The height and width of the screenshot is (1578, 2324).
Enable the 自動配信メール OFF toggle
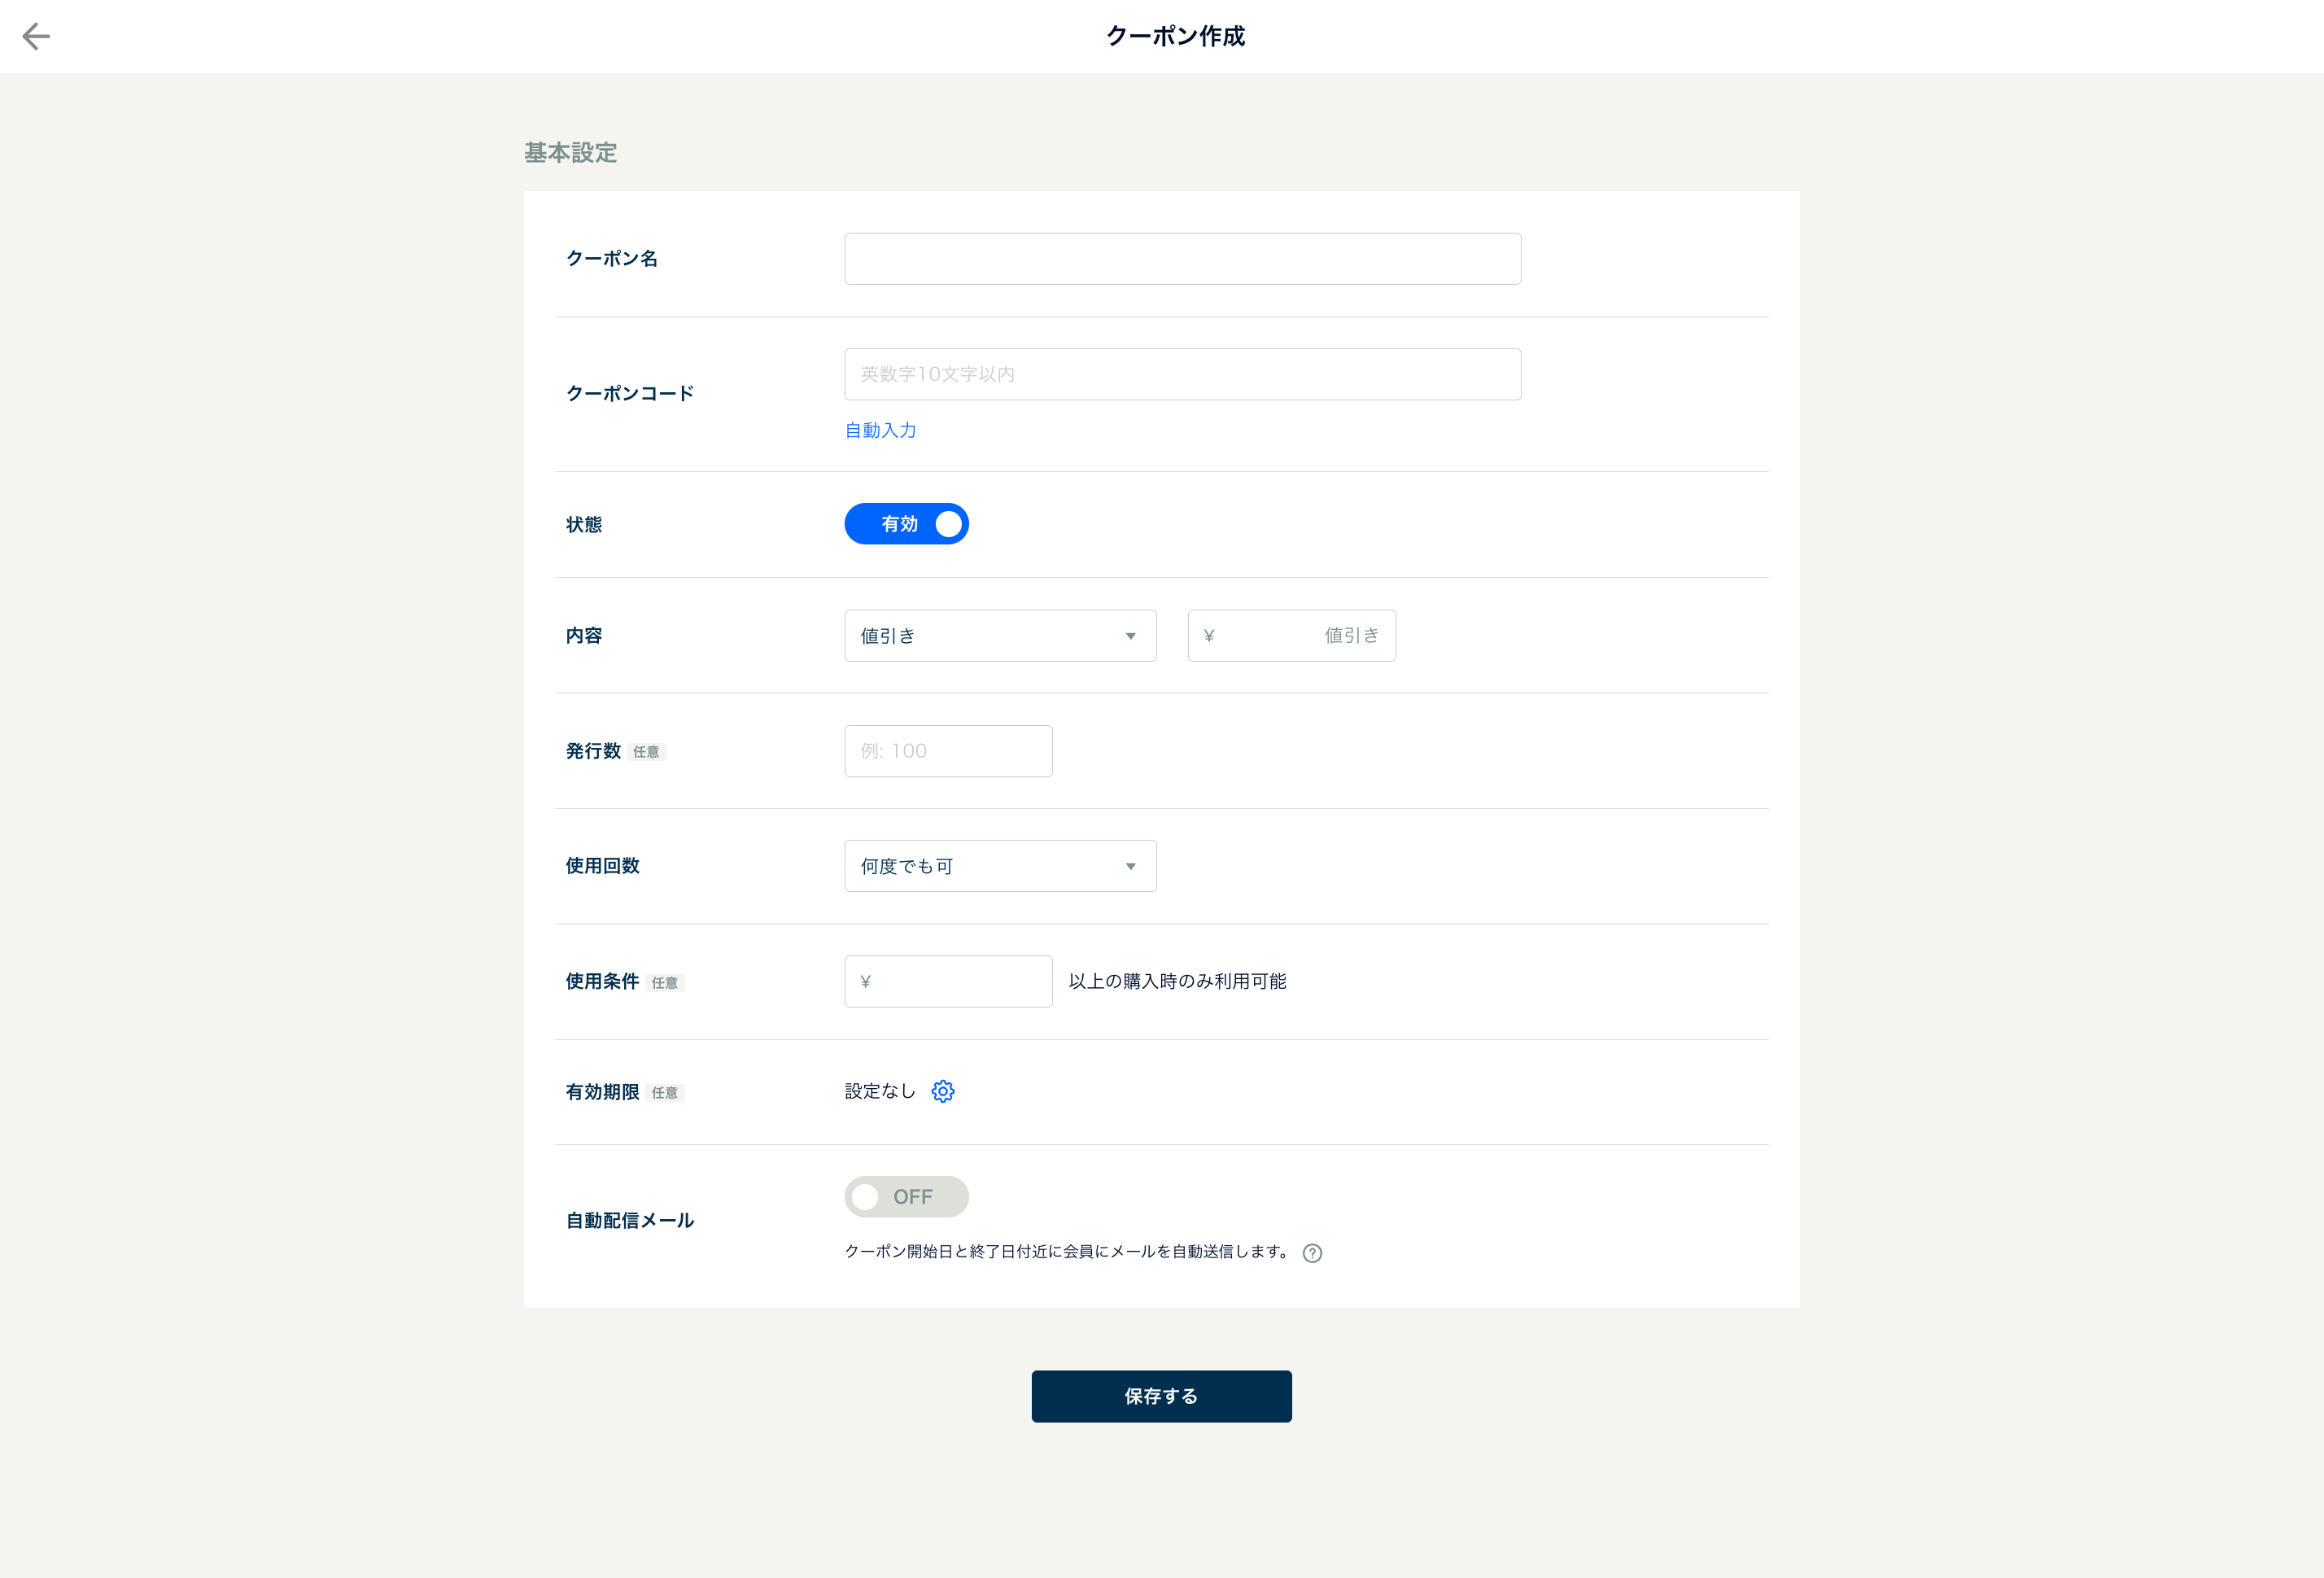tap(906, 1197)
